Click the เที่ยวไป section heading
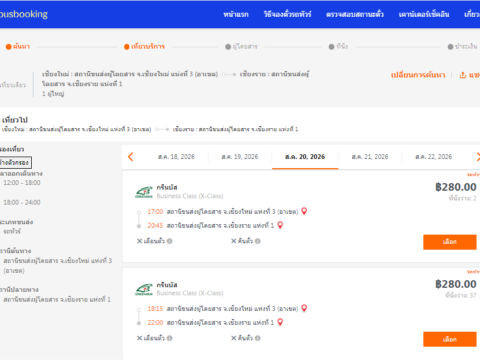The width and height of the screenshot is (480, 360). 15,120
